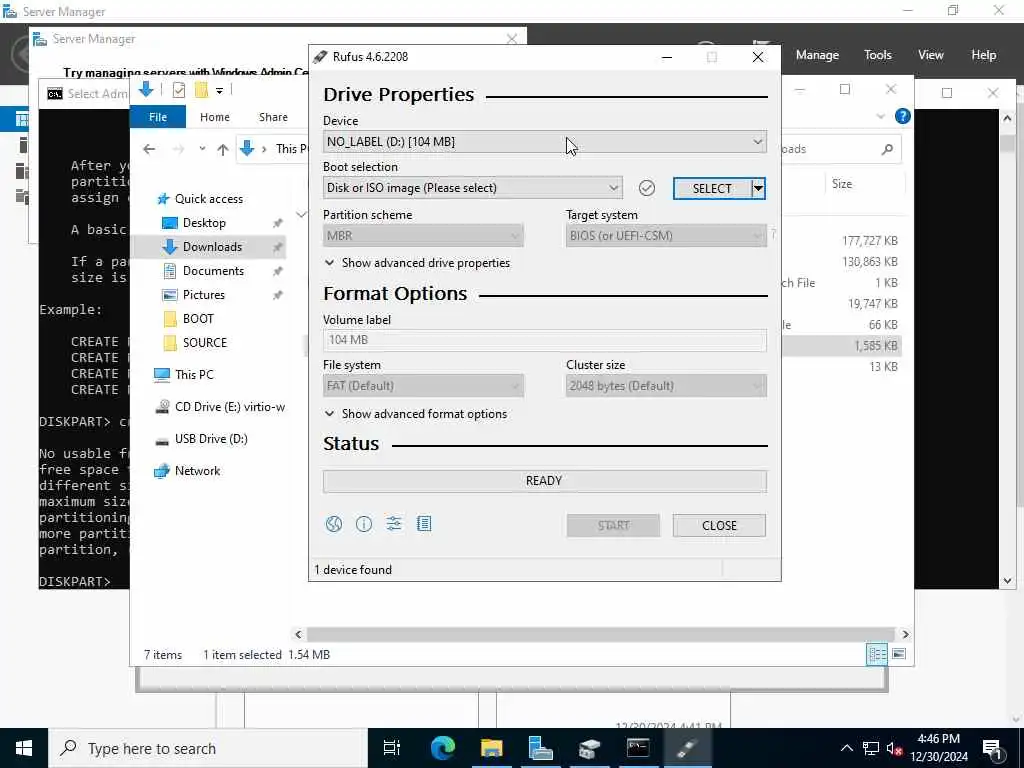This screenshot has width=1024, height=768.
Task: Launch Microsoft Edge from taskbar
Action: coord(442,748)
